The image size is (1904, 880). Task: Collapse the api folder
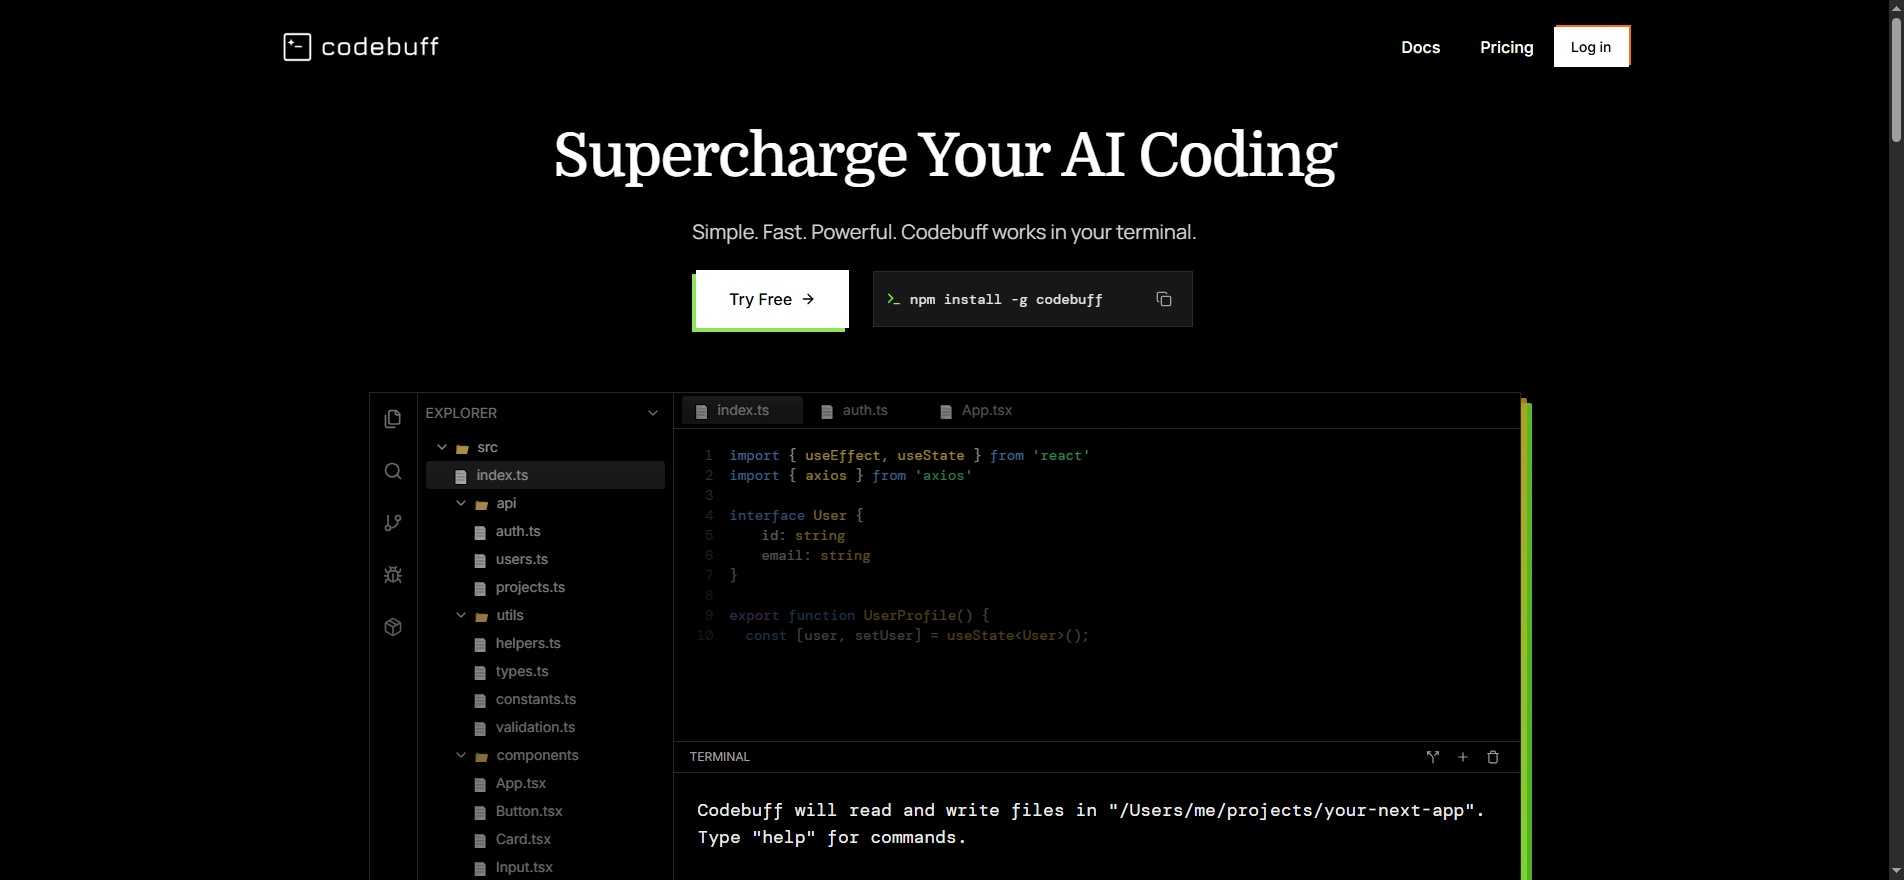coord(461,503)
